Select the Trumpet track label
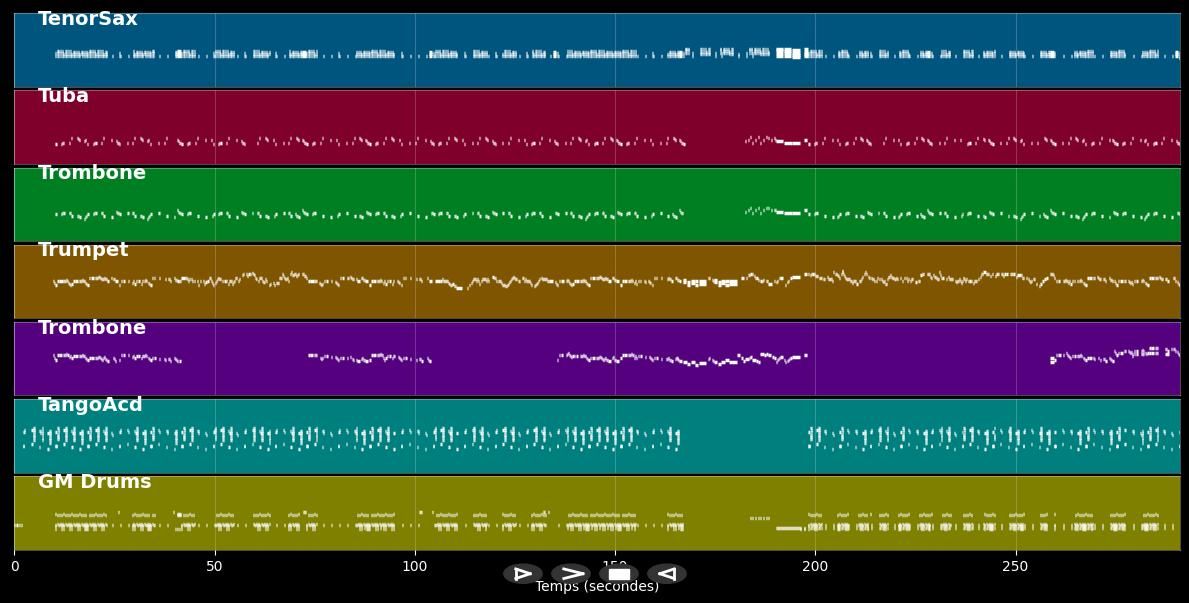This screenshot has height=603, width=1189. point(83,250)
